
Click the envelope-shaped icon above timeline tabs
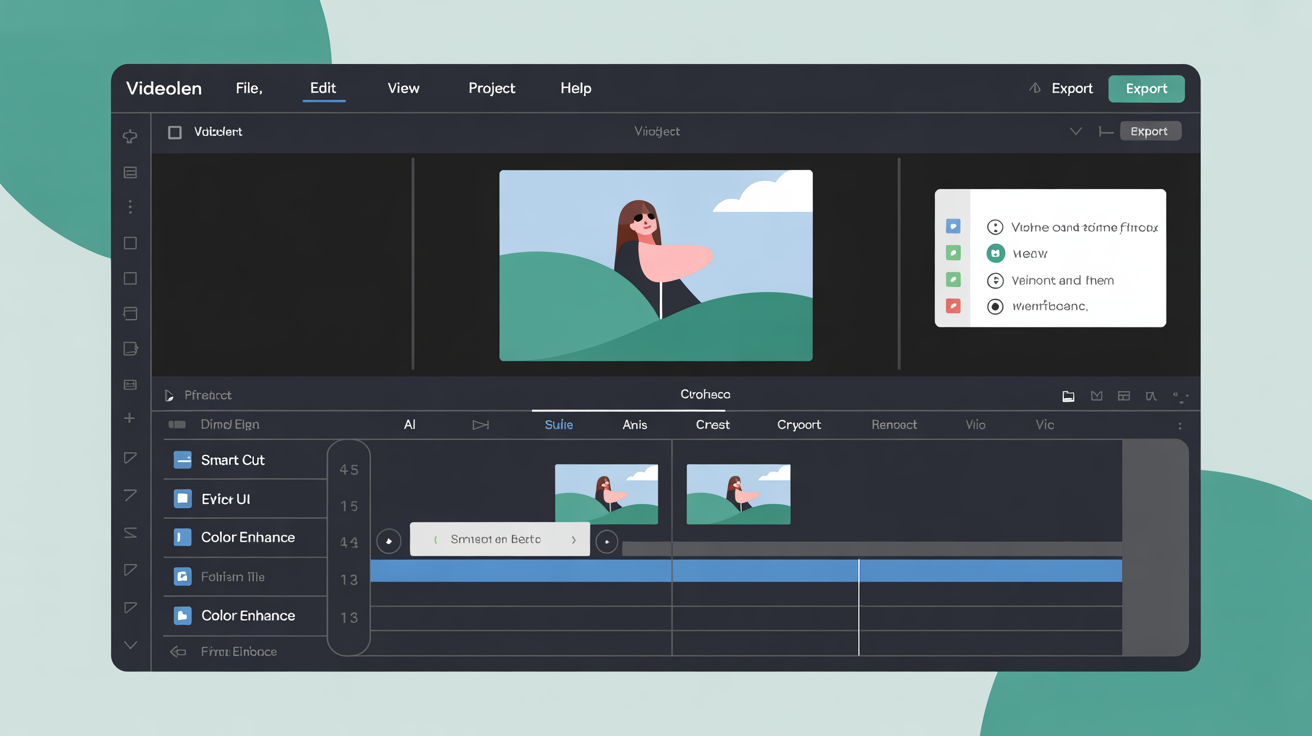1096,397
